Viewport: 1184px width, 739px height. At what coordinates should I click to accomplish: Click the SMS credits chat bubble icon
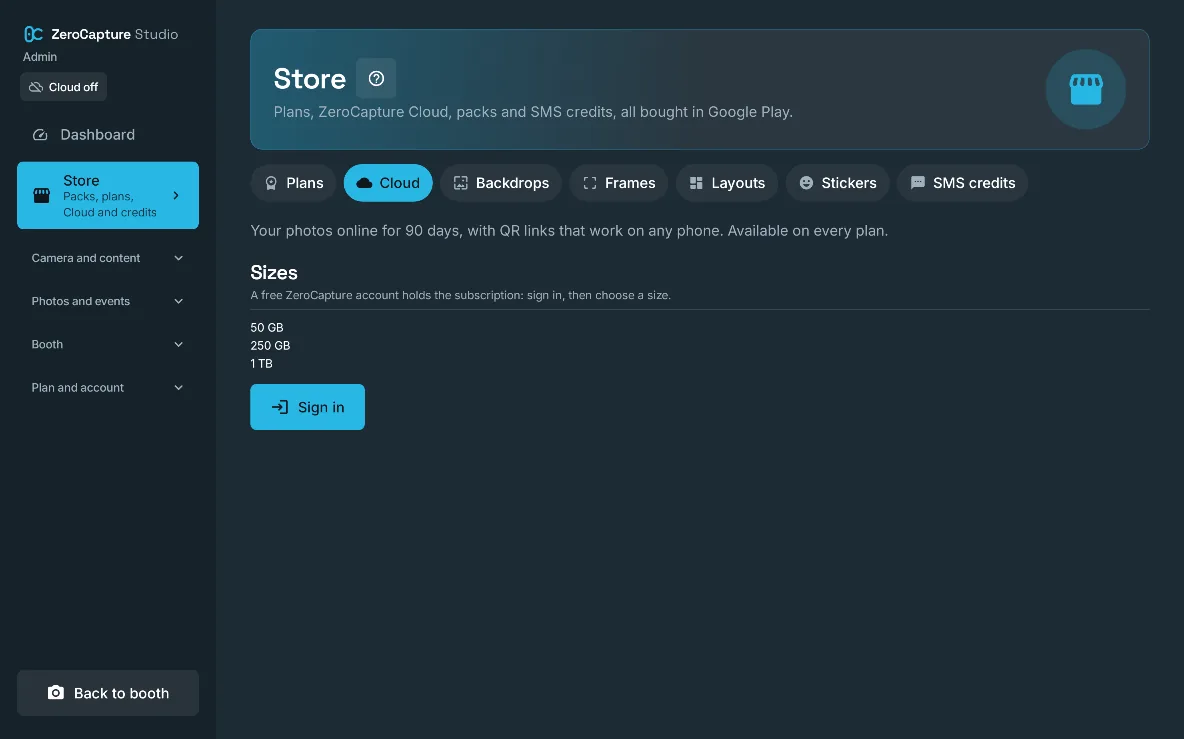(x=917, y=183)
